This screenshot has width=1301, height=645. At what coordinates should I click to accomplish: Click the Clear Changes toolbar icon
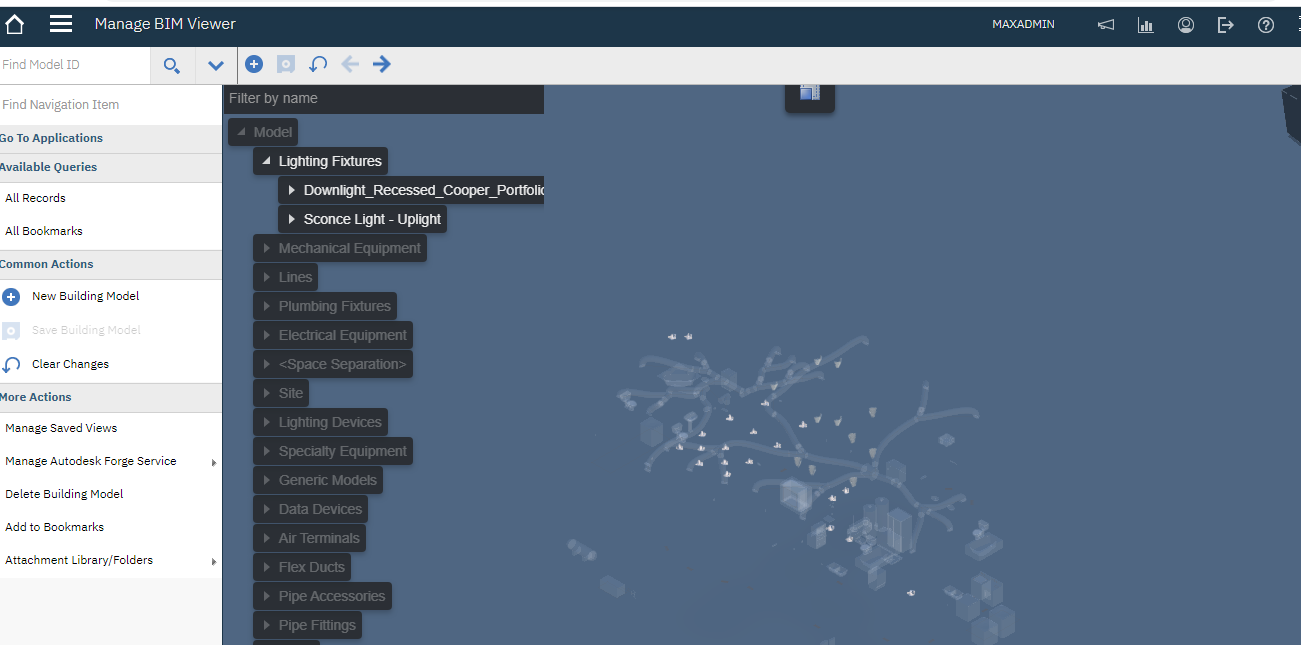[x=318, y=64]
